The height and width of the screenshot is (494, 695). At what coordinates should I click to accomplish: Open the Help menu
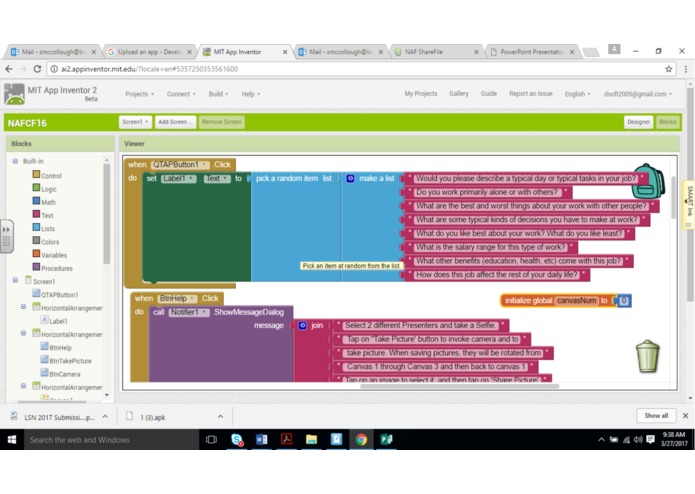coord(250,94)
